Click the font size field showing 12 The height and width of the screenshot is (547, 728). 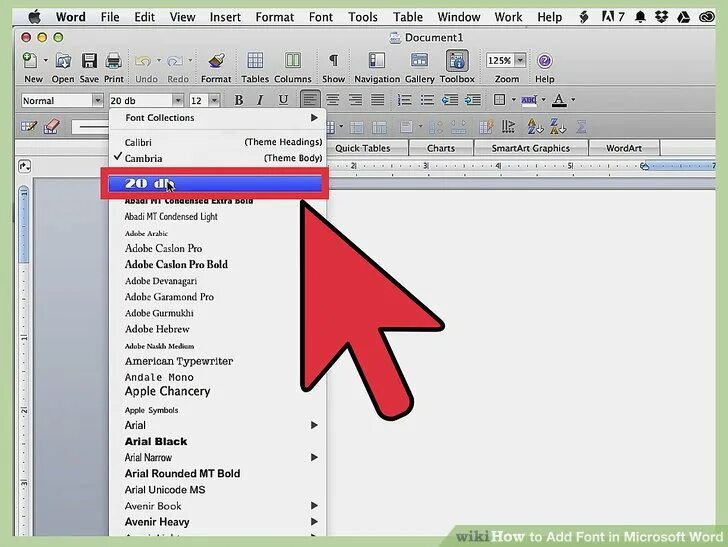coord(198,100)
